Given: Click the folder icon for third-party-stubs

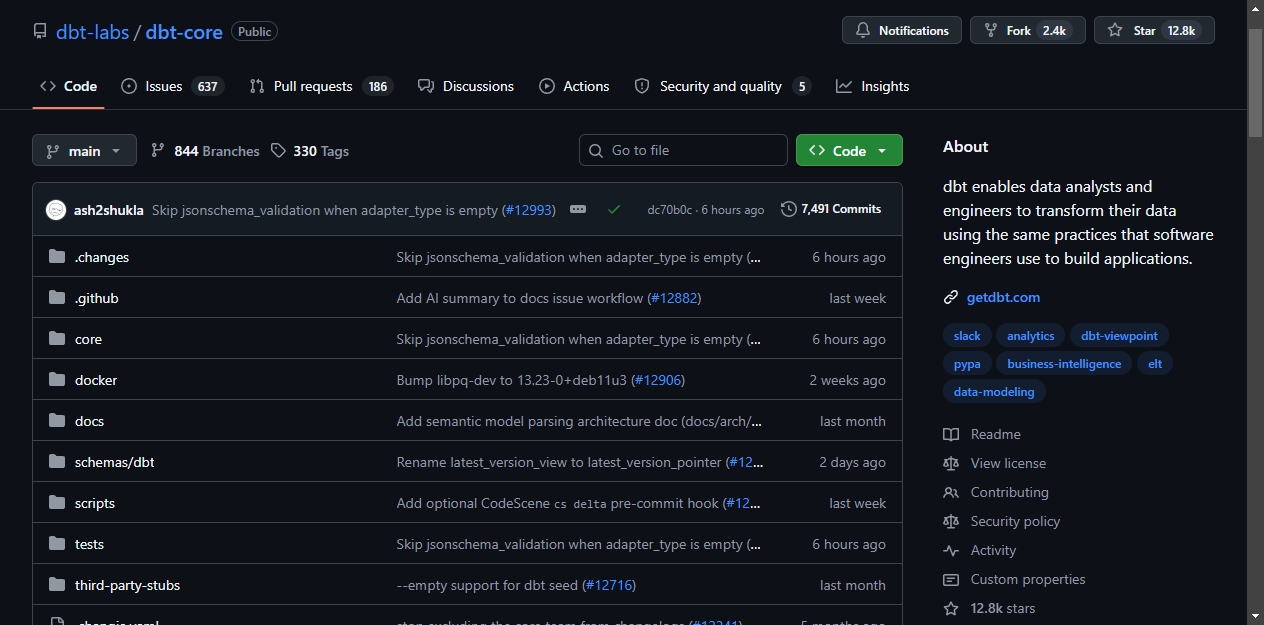Looking at the screenshot, I should coord(57,585).
